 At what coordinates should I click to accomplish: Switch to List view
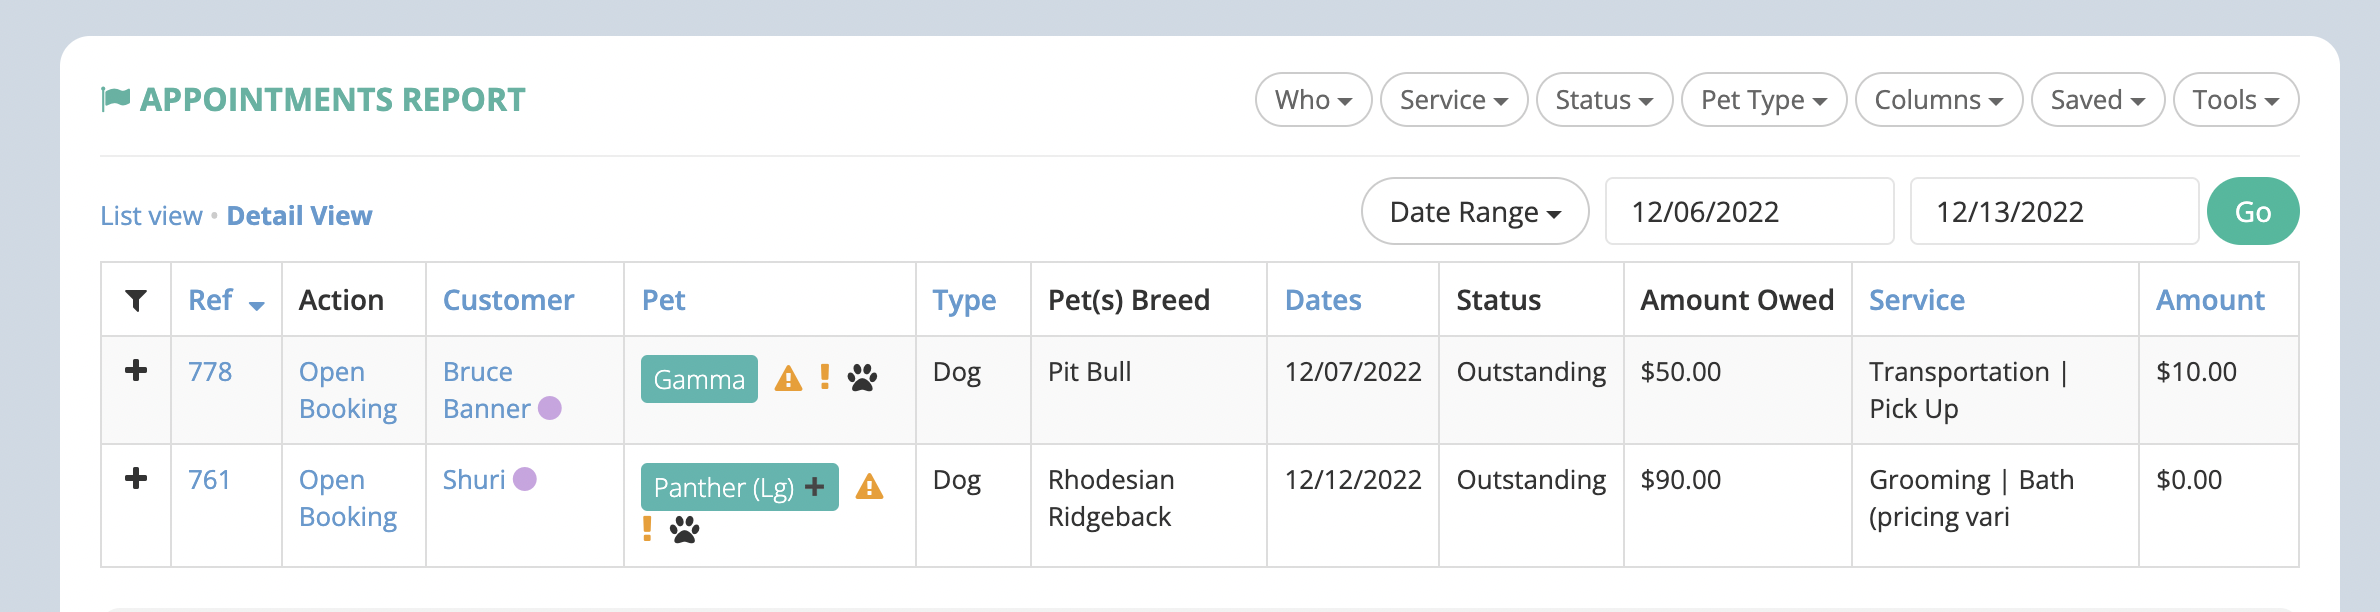click(x=151, y=216)
